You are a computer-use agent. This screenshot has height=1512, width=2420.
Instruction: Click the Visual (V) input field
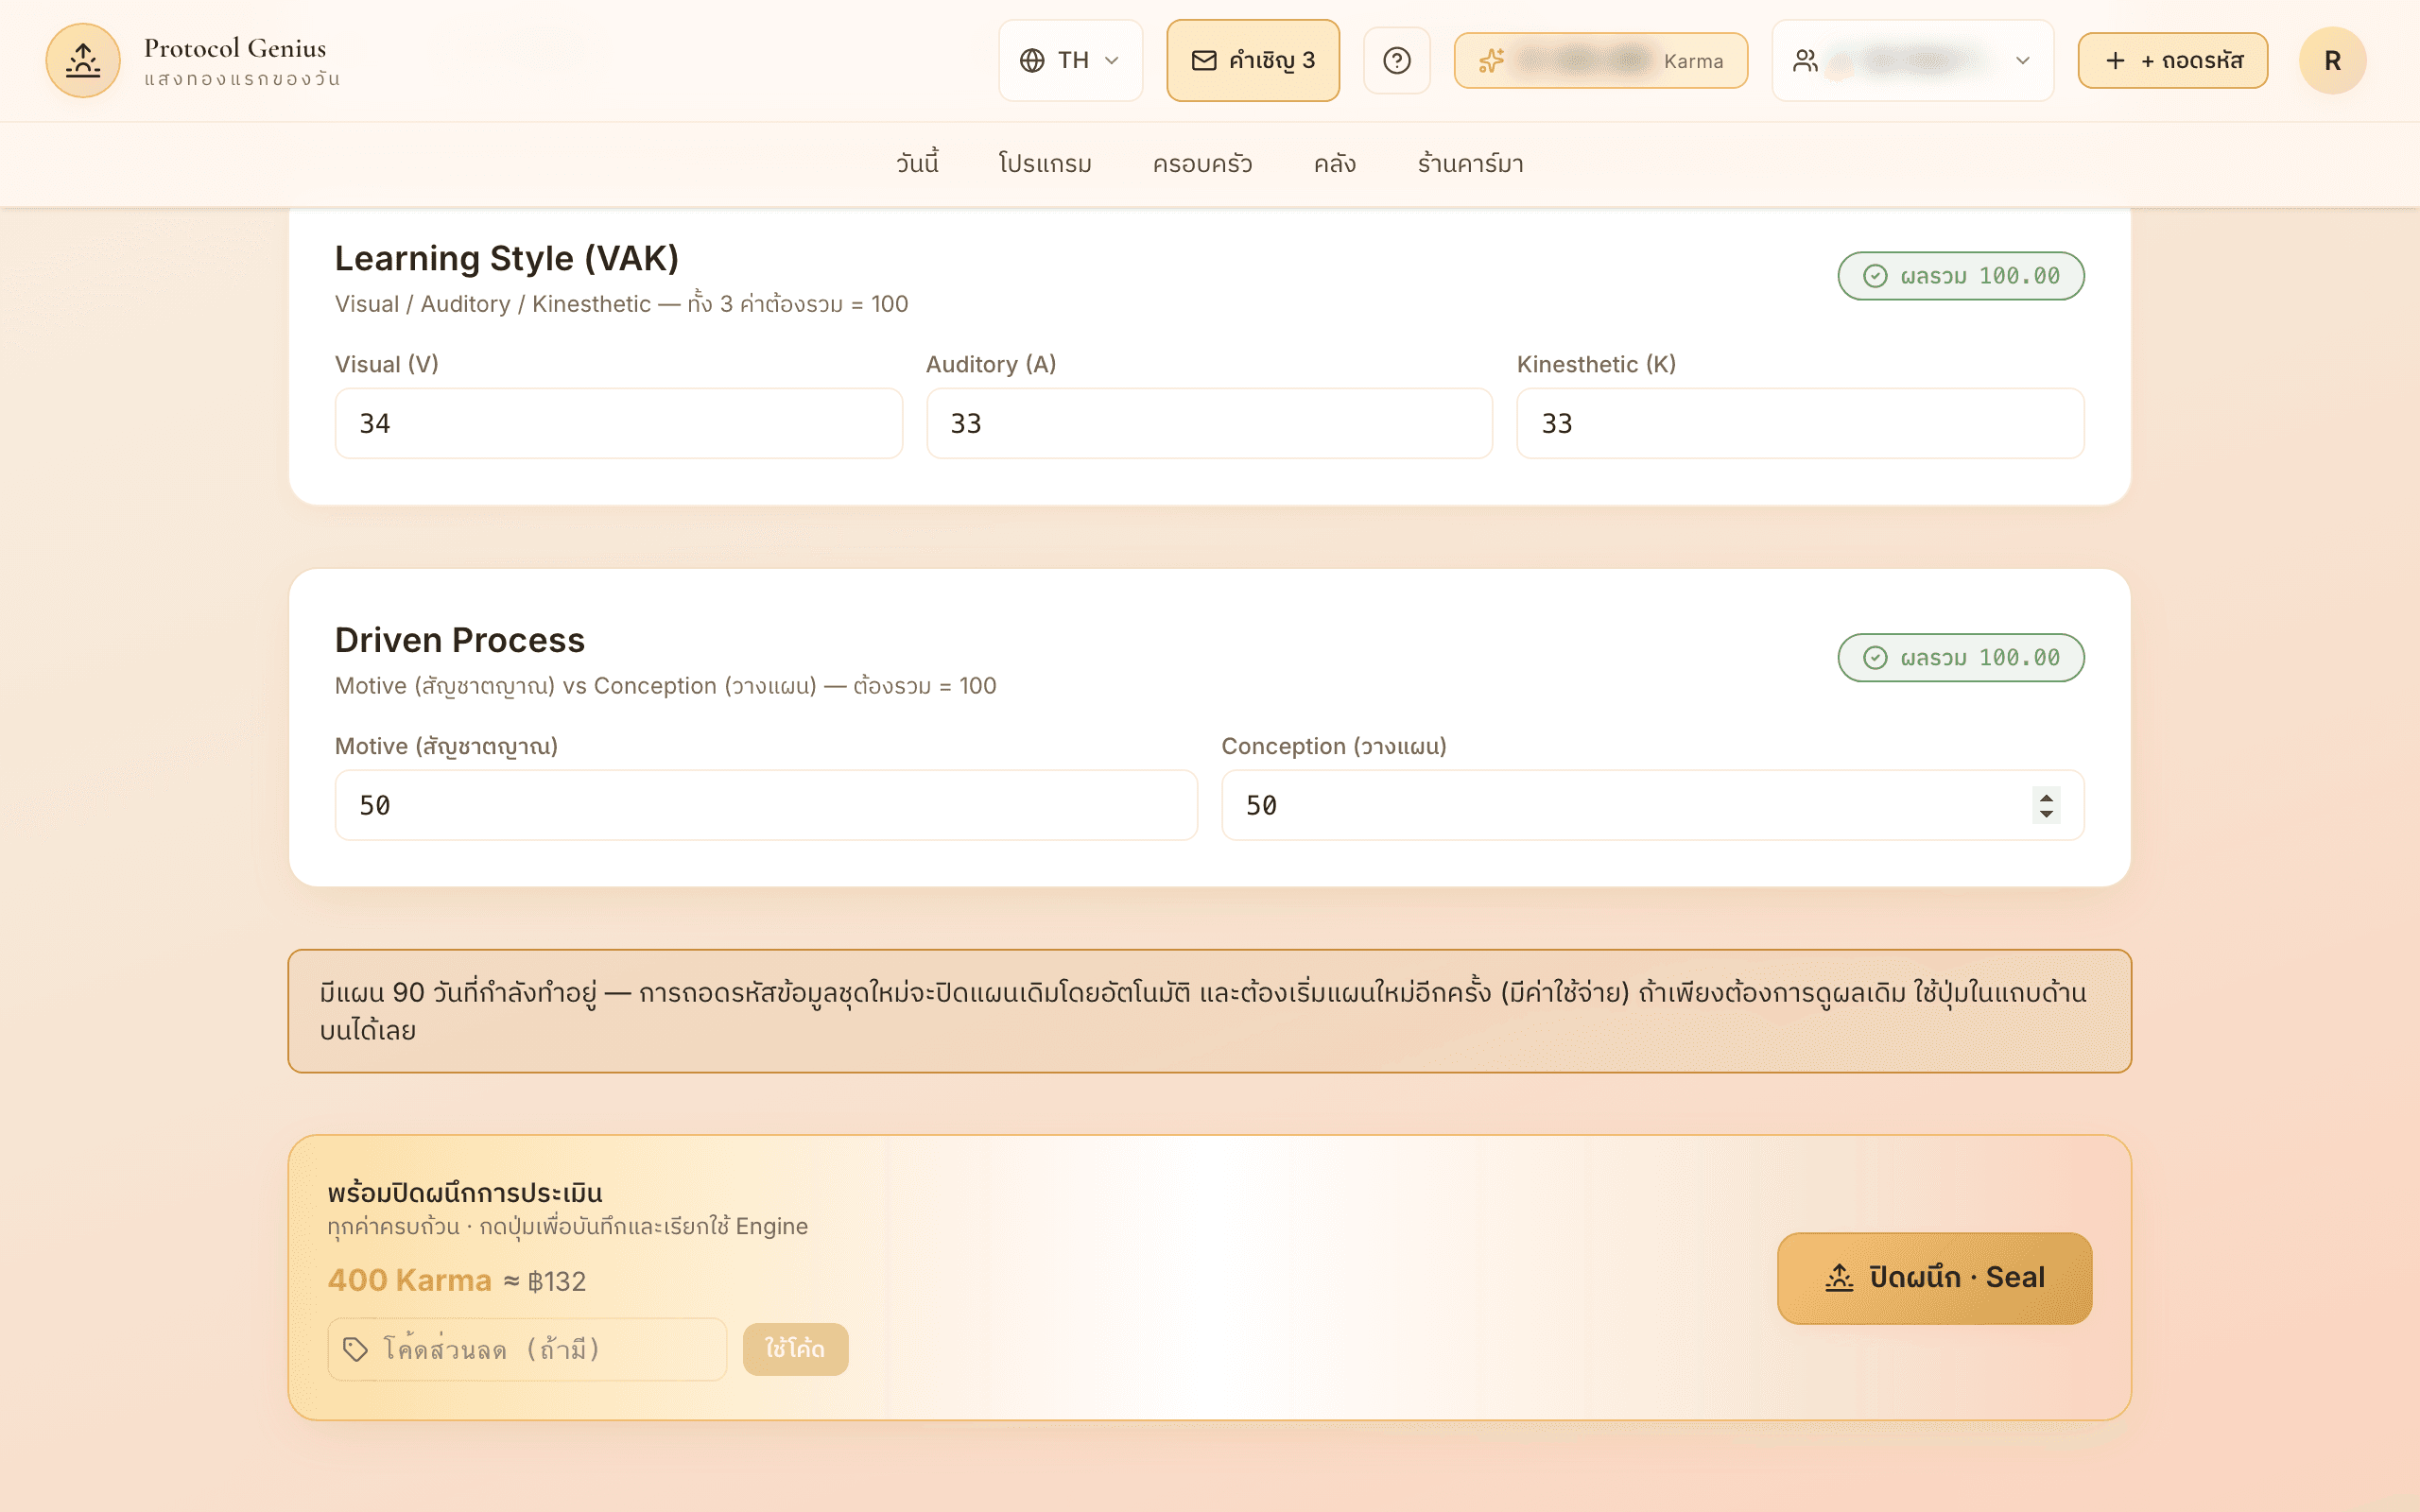coord(618,423)
